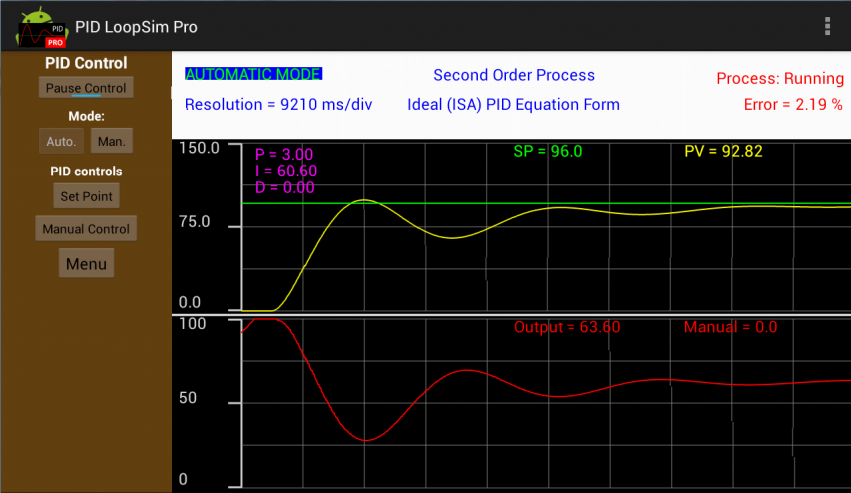Open the Set Point control
The width and height of the screenshot is (851, 493).
(x=86, y=196)
